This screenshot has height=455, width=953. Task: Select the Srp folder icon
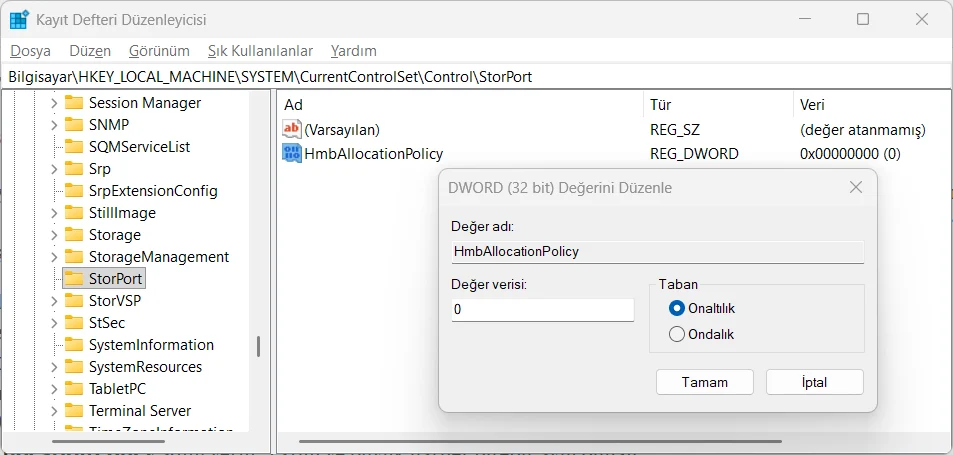(x=74, y=168)
